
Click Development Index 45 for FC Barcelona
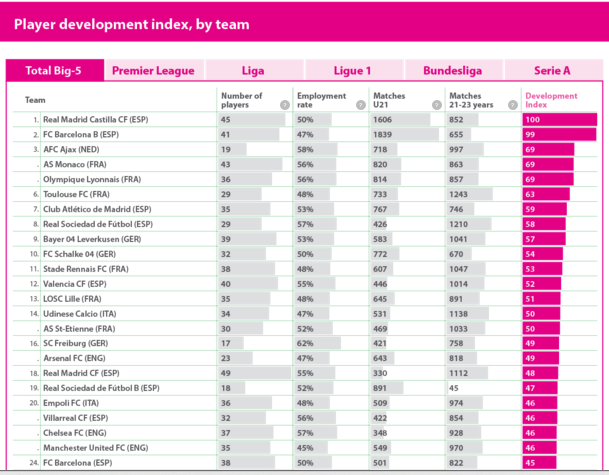(539, 463)
